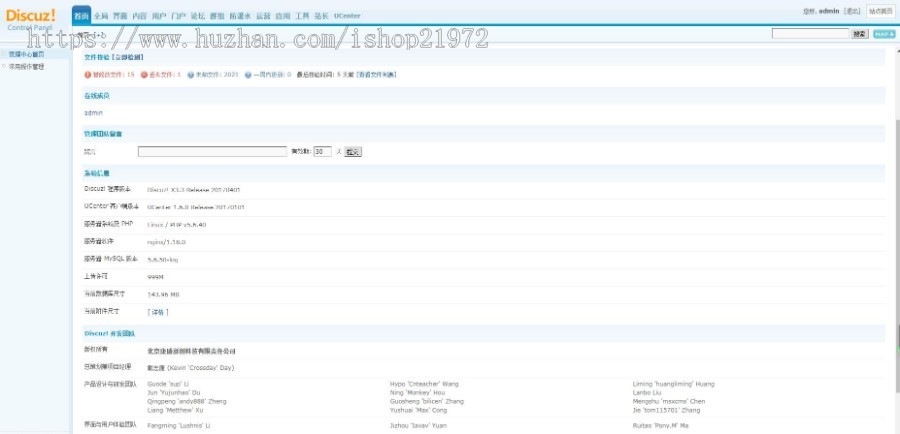Open the 群组 top menu
This screenshot has height=434, width=900.
coord(217,16)
